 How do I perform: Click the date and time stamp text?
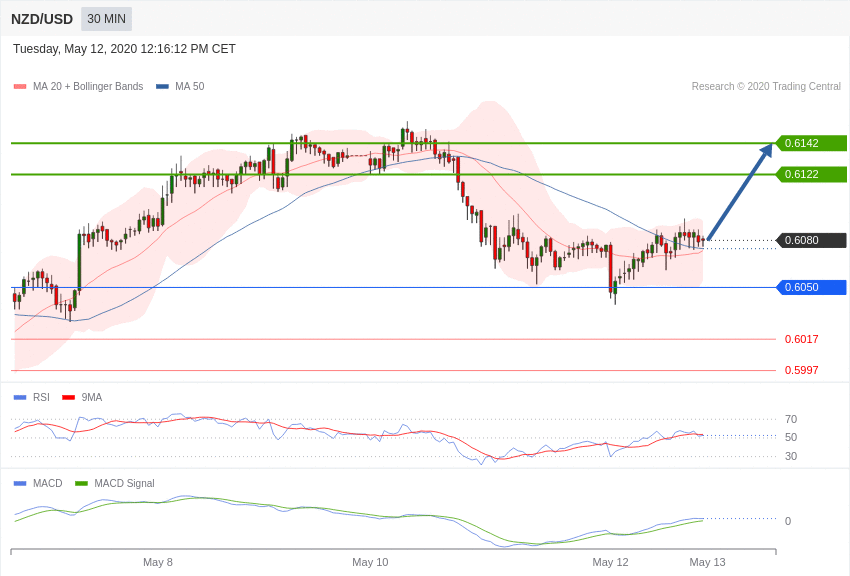(x=124, y=49)
